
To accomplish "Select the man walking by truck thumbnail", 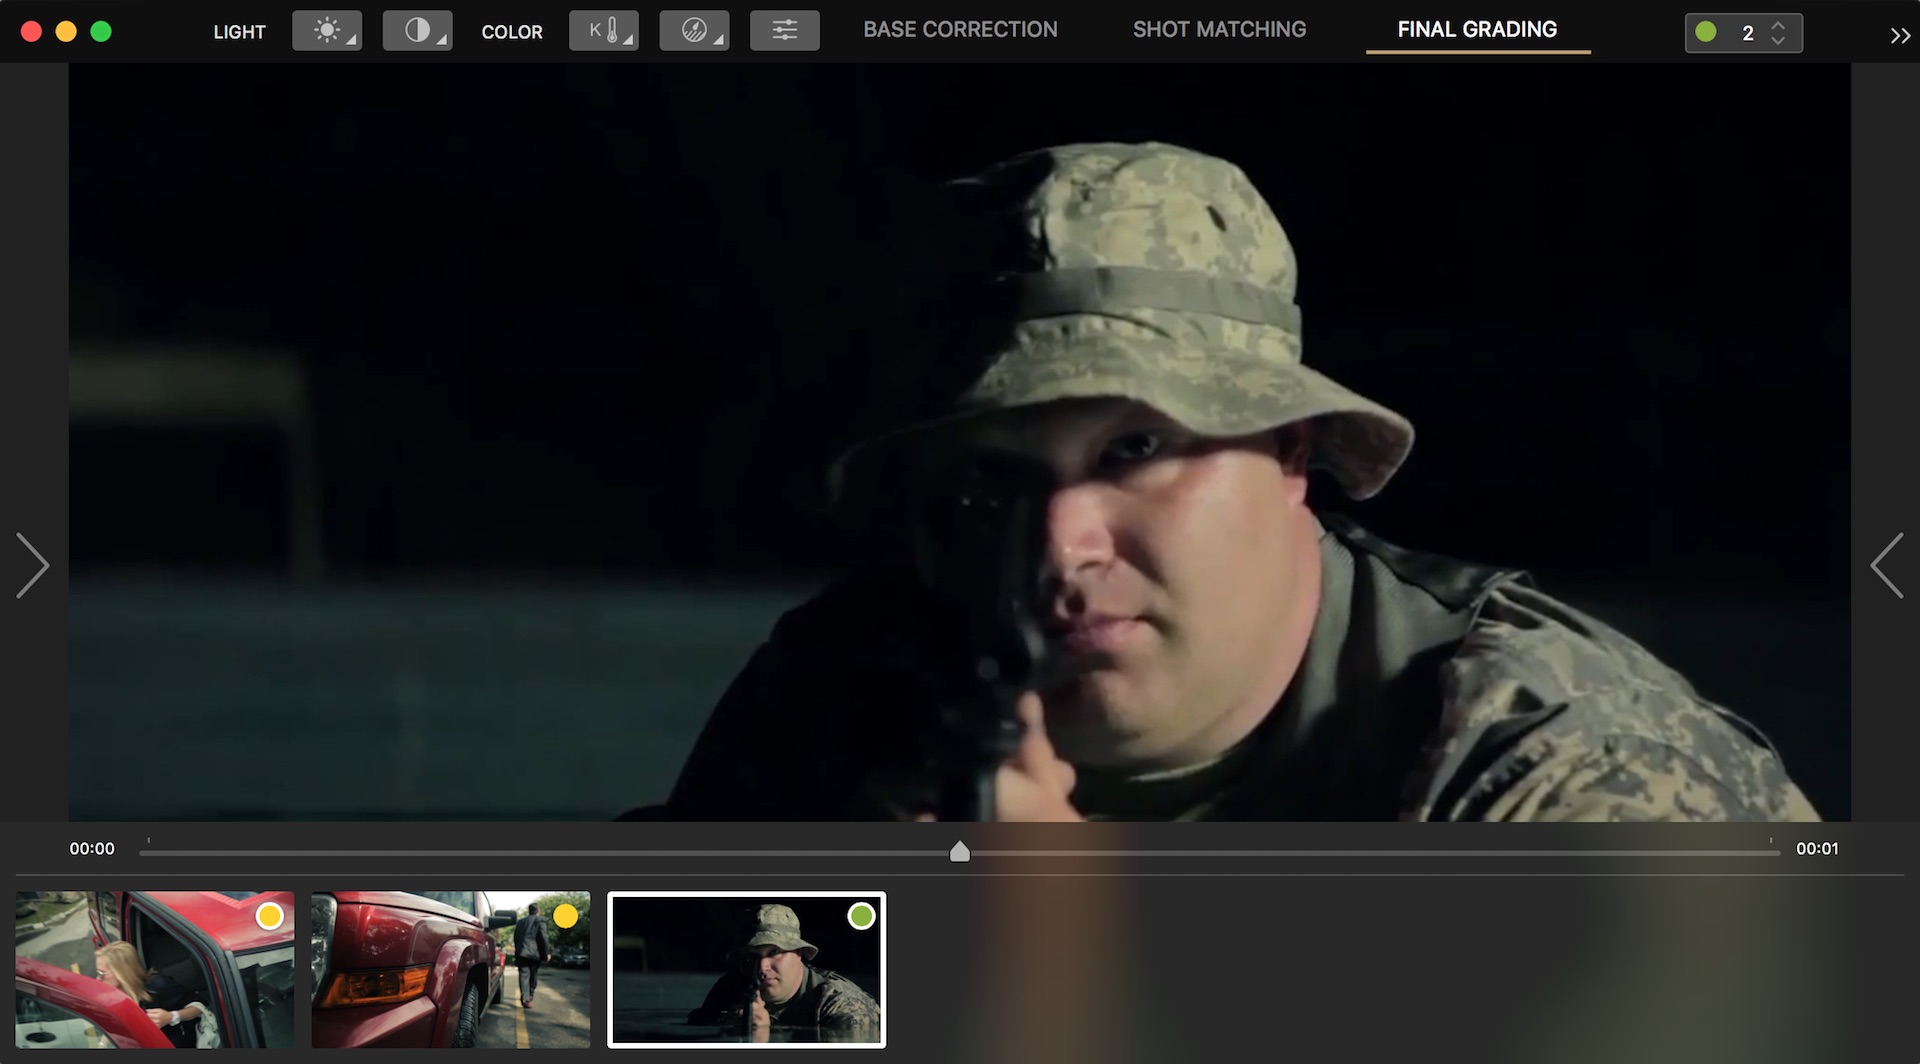I will click(450, 970).
